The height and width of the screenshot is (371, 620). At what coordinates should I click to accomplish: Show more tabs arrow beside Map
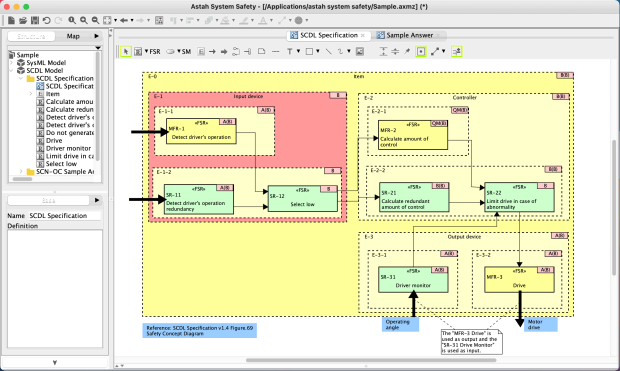coord(96,36)
